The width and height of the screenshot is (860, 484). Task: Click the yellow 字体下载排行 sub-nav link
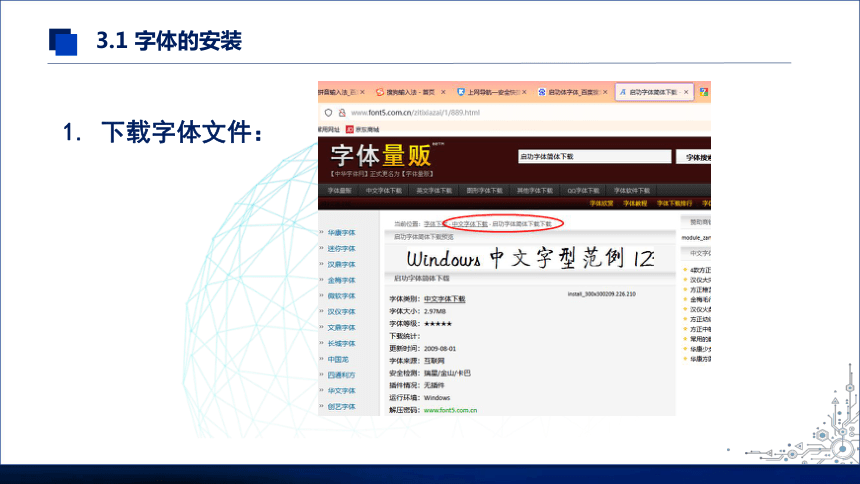click(x=675, y=204)
